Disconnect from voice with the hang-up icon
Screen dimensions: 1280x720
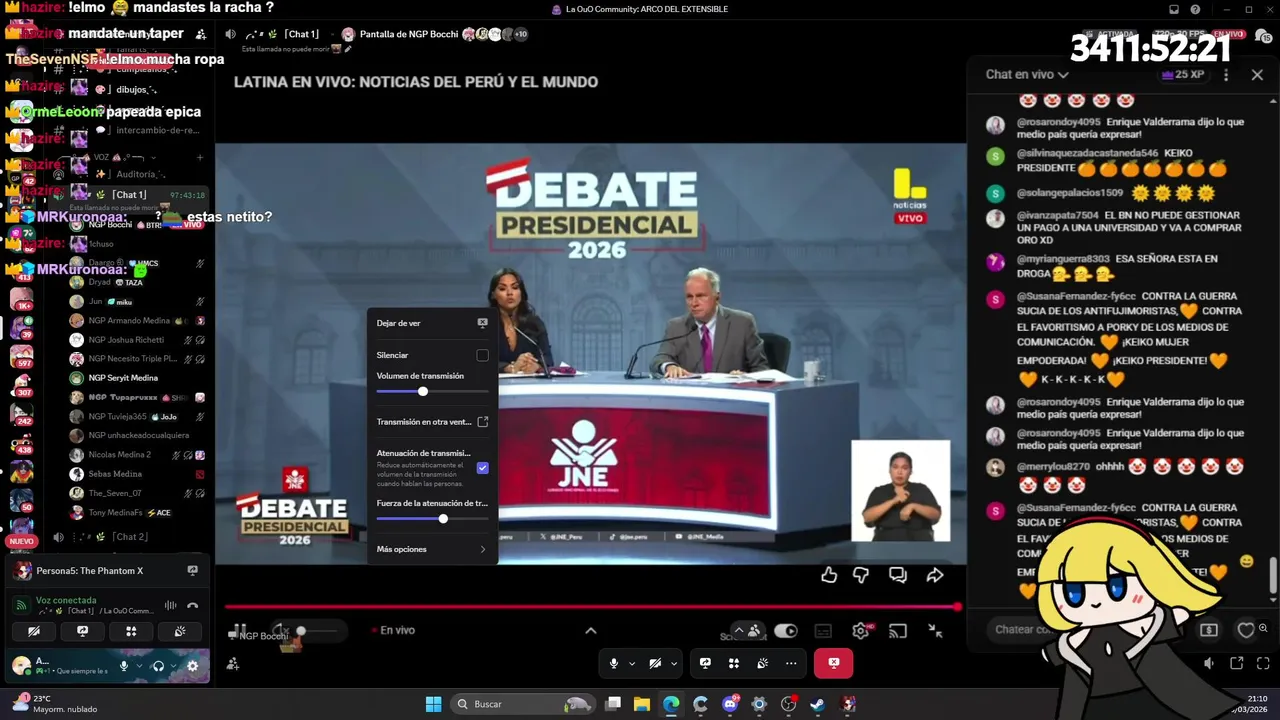click(x=193, y=605)
